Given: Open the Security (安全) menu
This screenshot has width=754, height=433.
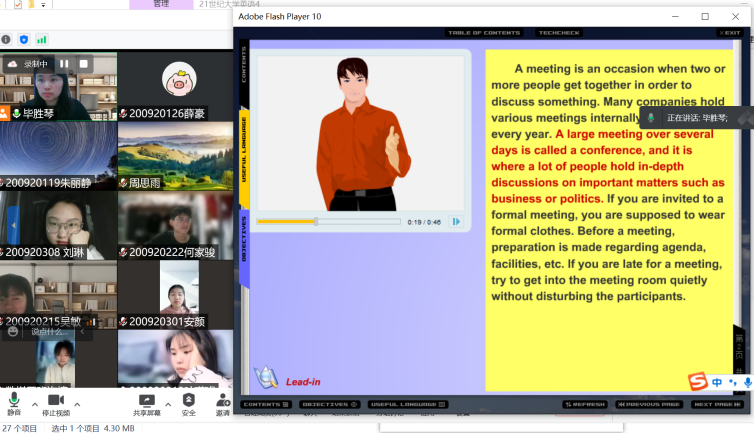Looking at the screenshot, I should (188, 403).
